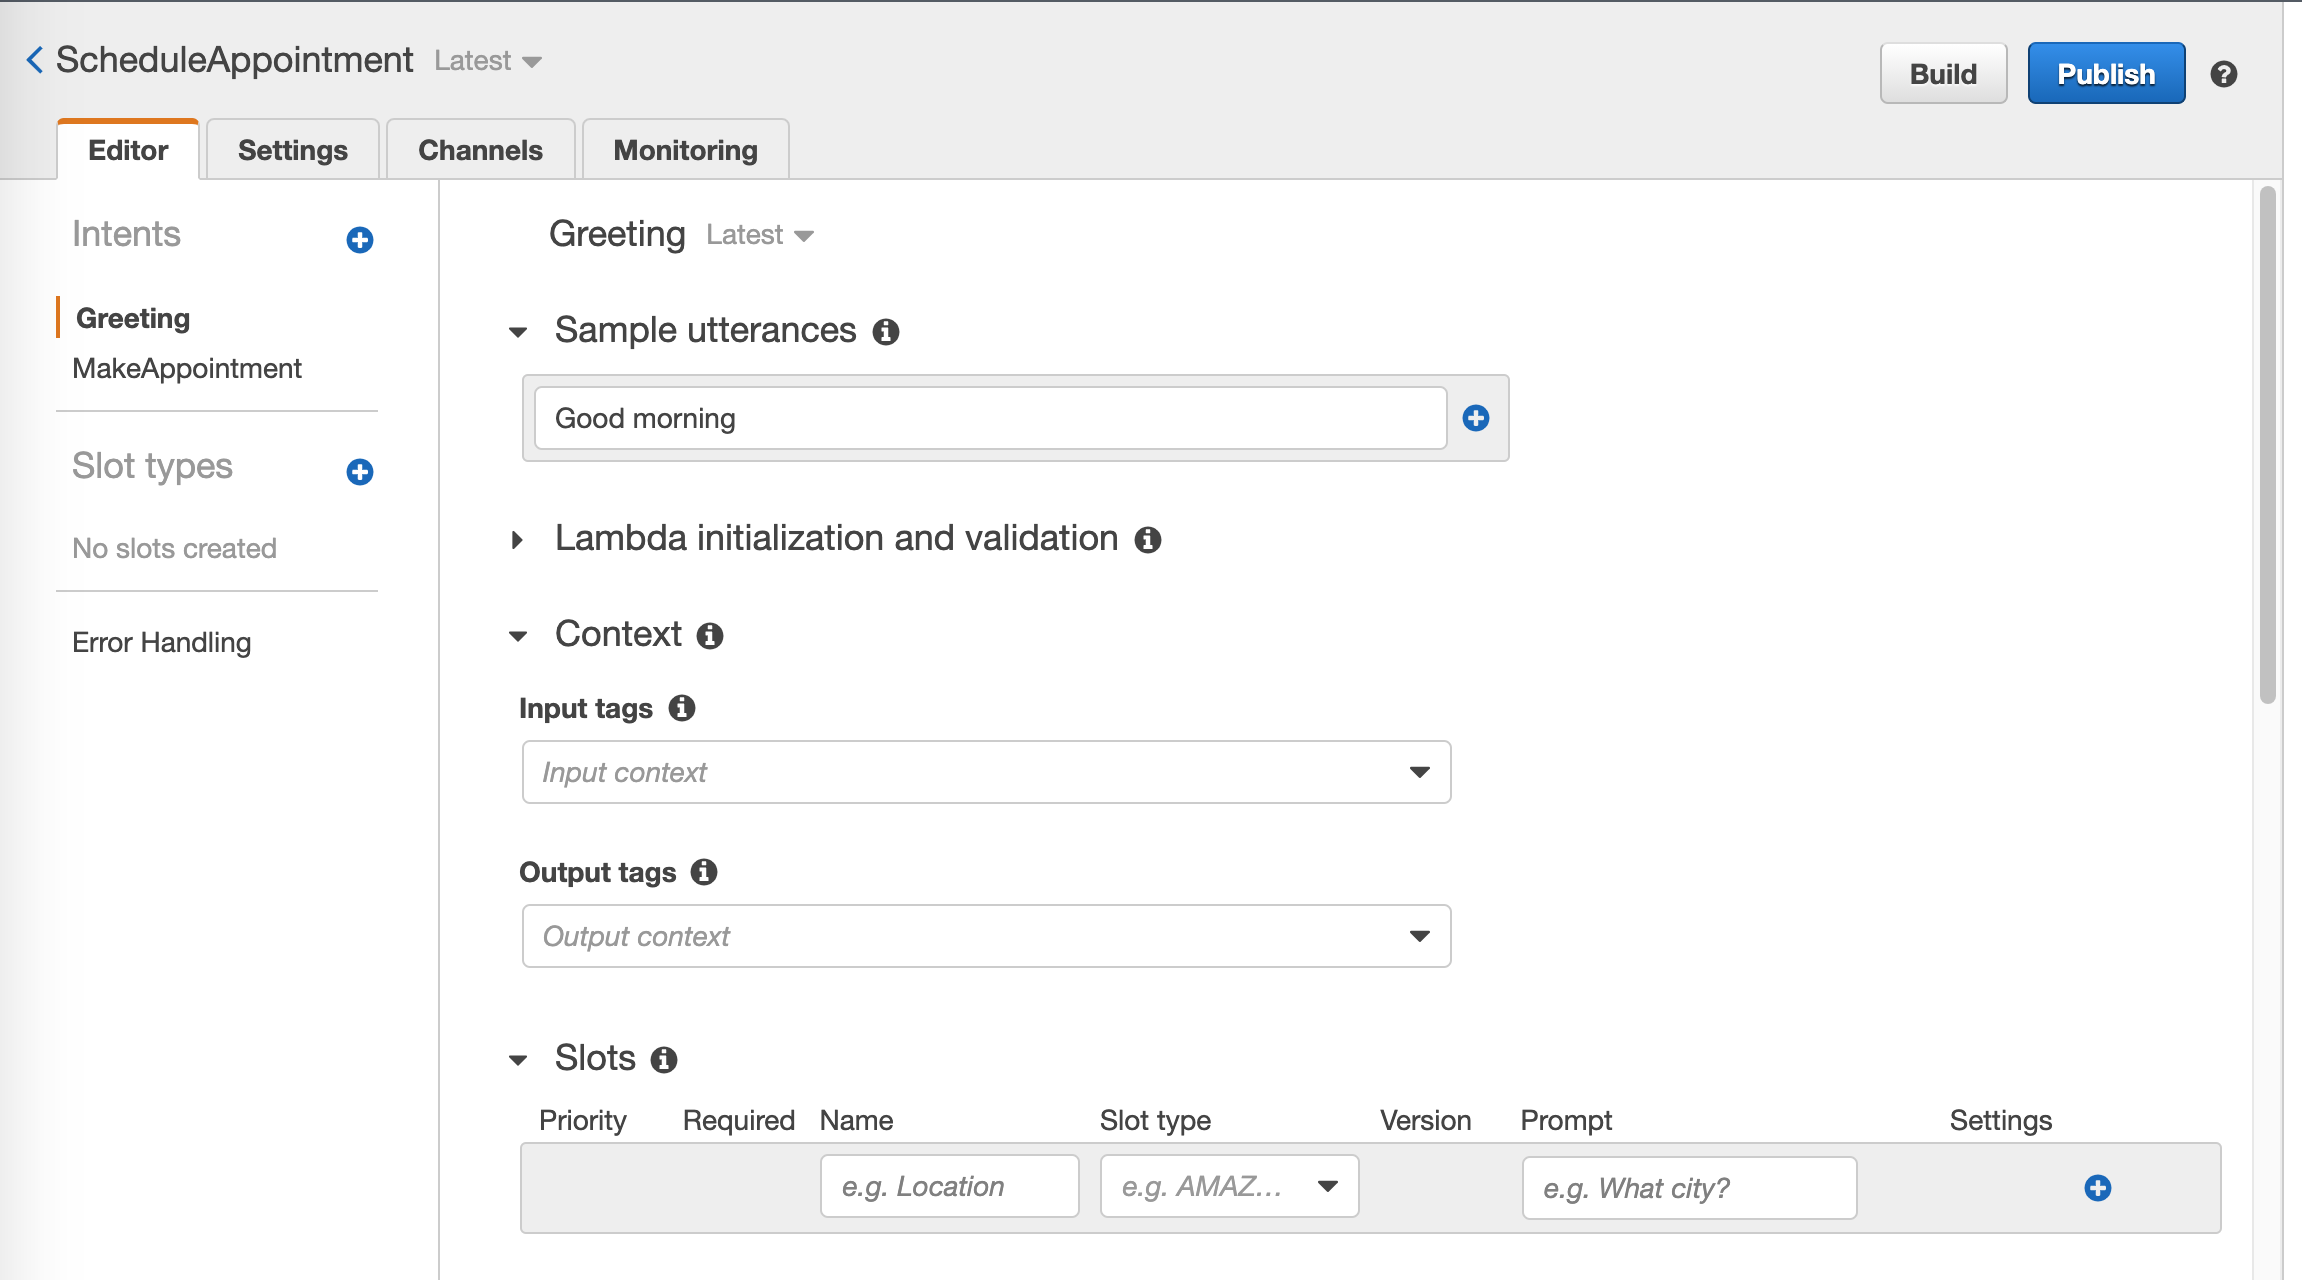Open the Output context dropdown
2302x1280 pixels.
(x=986, y=936)
